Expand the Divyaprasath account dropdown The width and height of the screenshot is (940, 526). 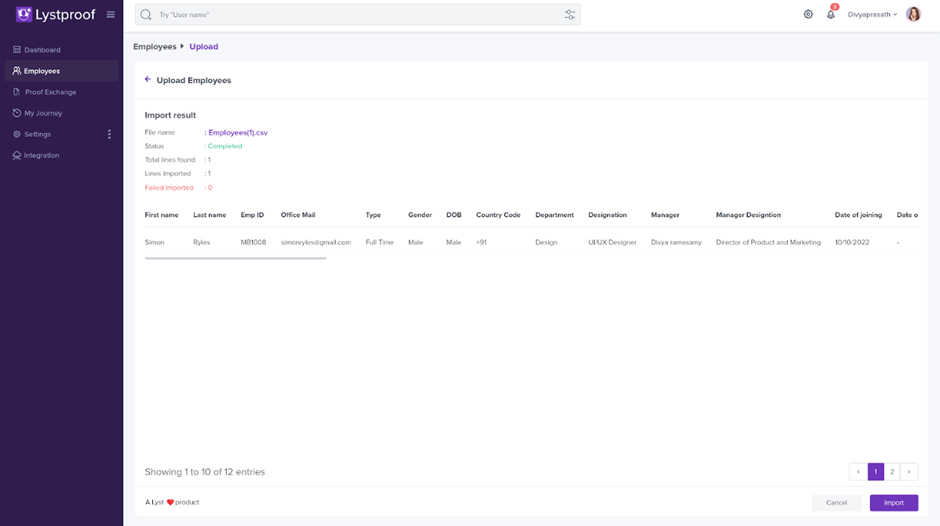pyautogui.click(x=872, y=15)
